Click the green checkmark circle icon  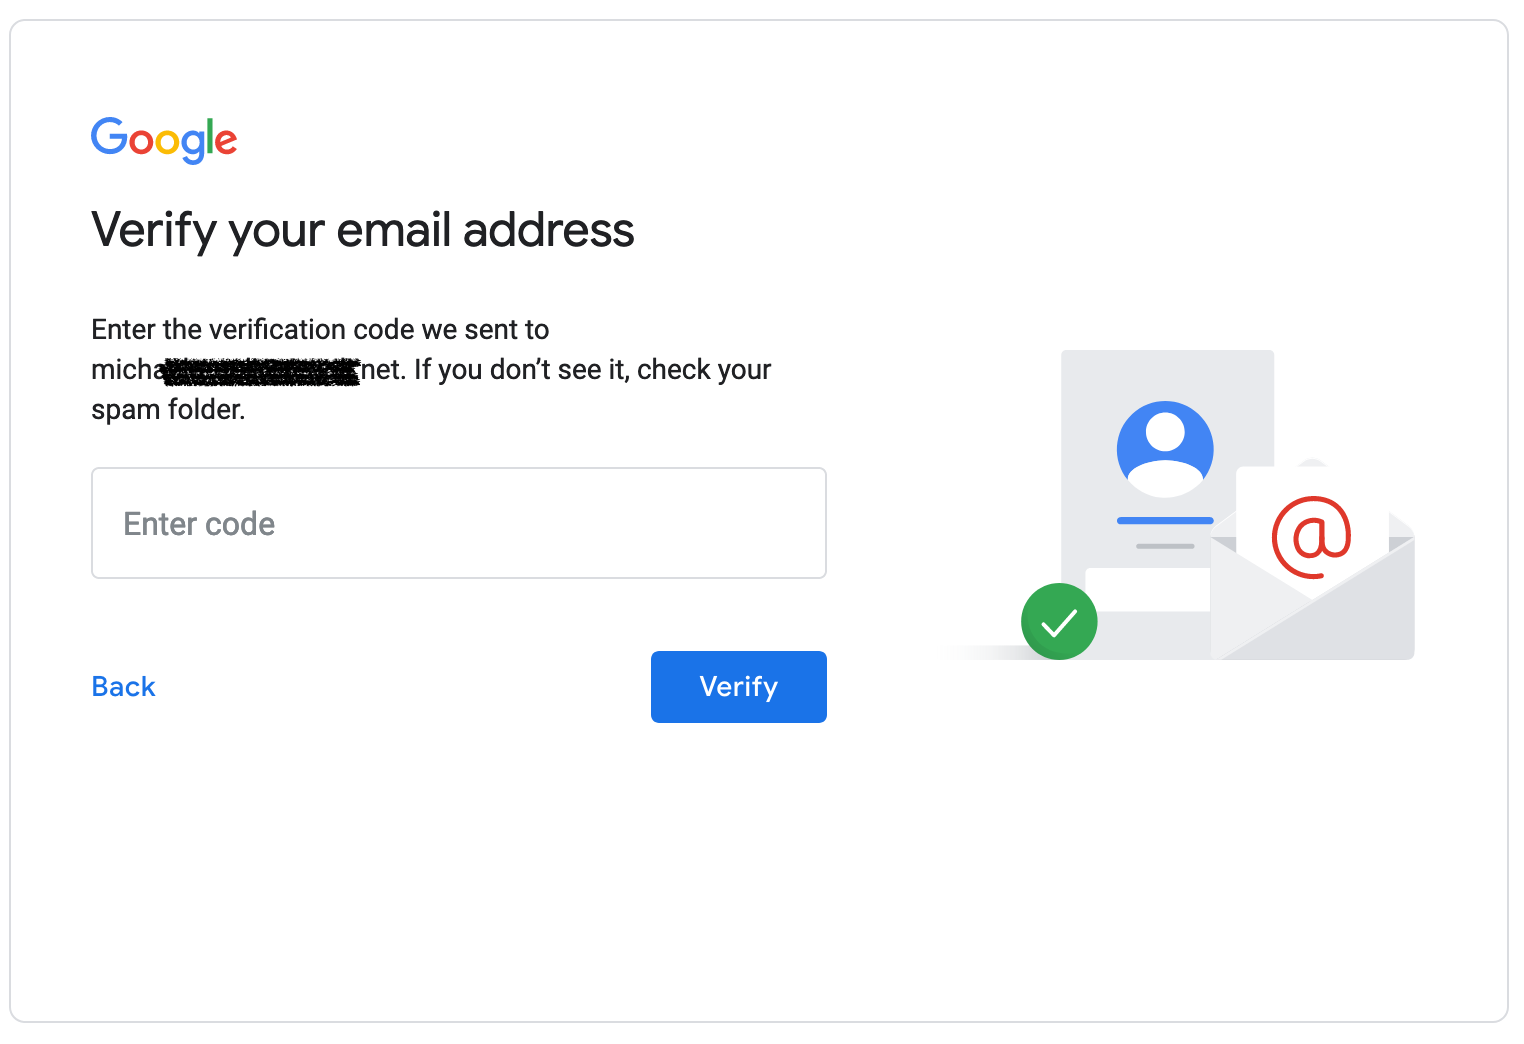click(1059, 622)
